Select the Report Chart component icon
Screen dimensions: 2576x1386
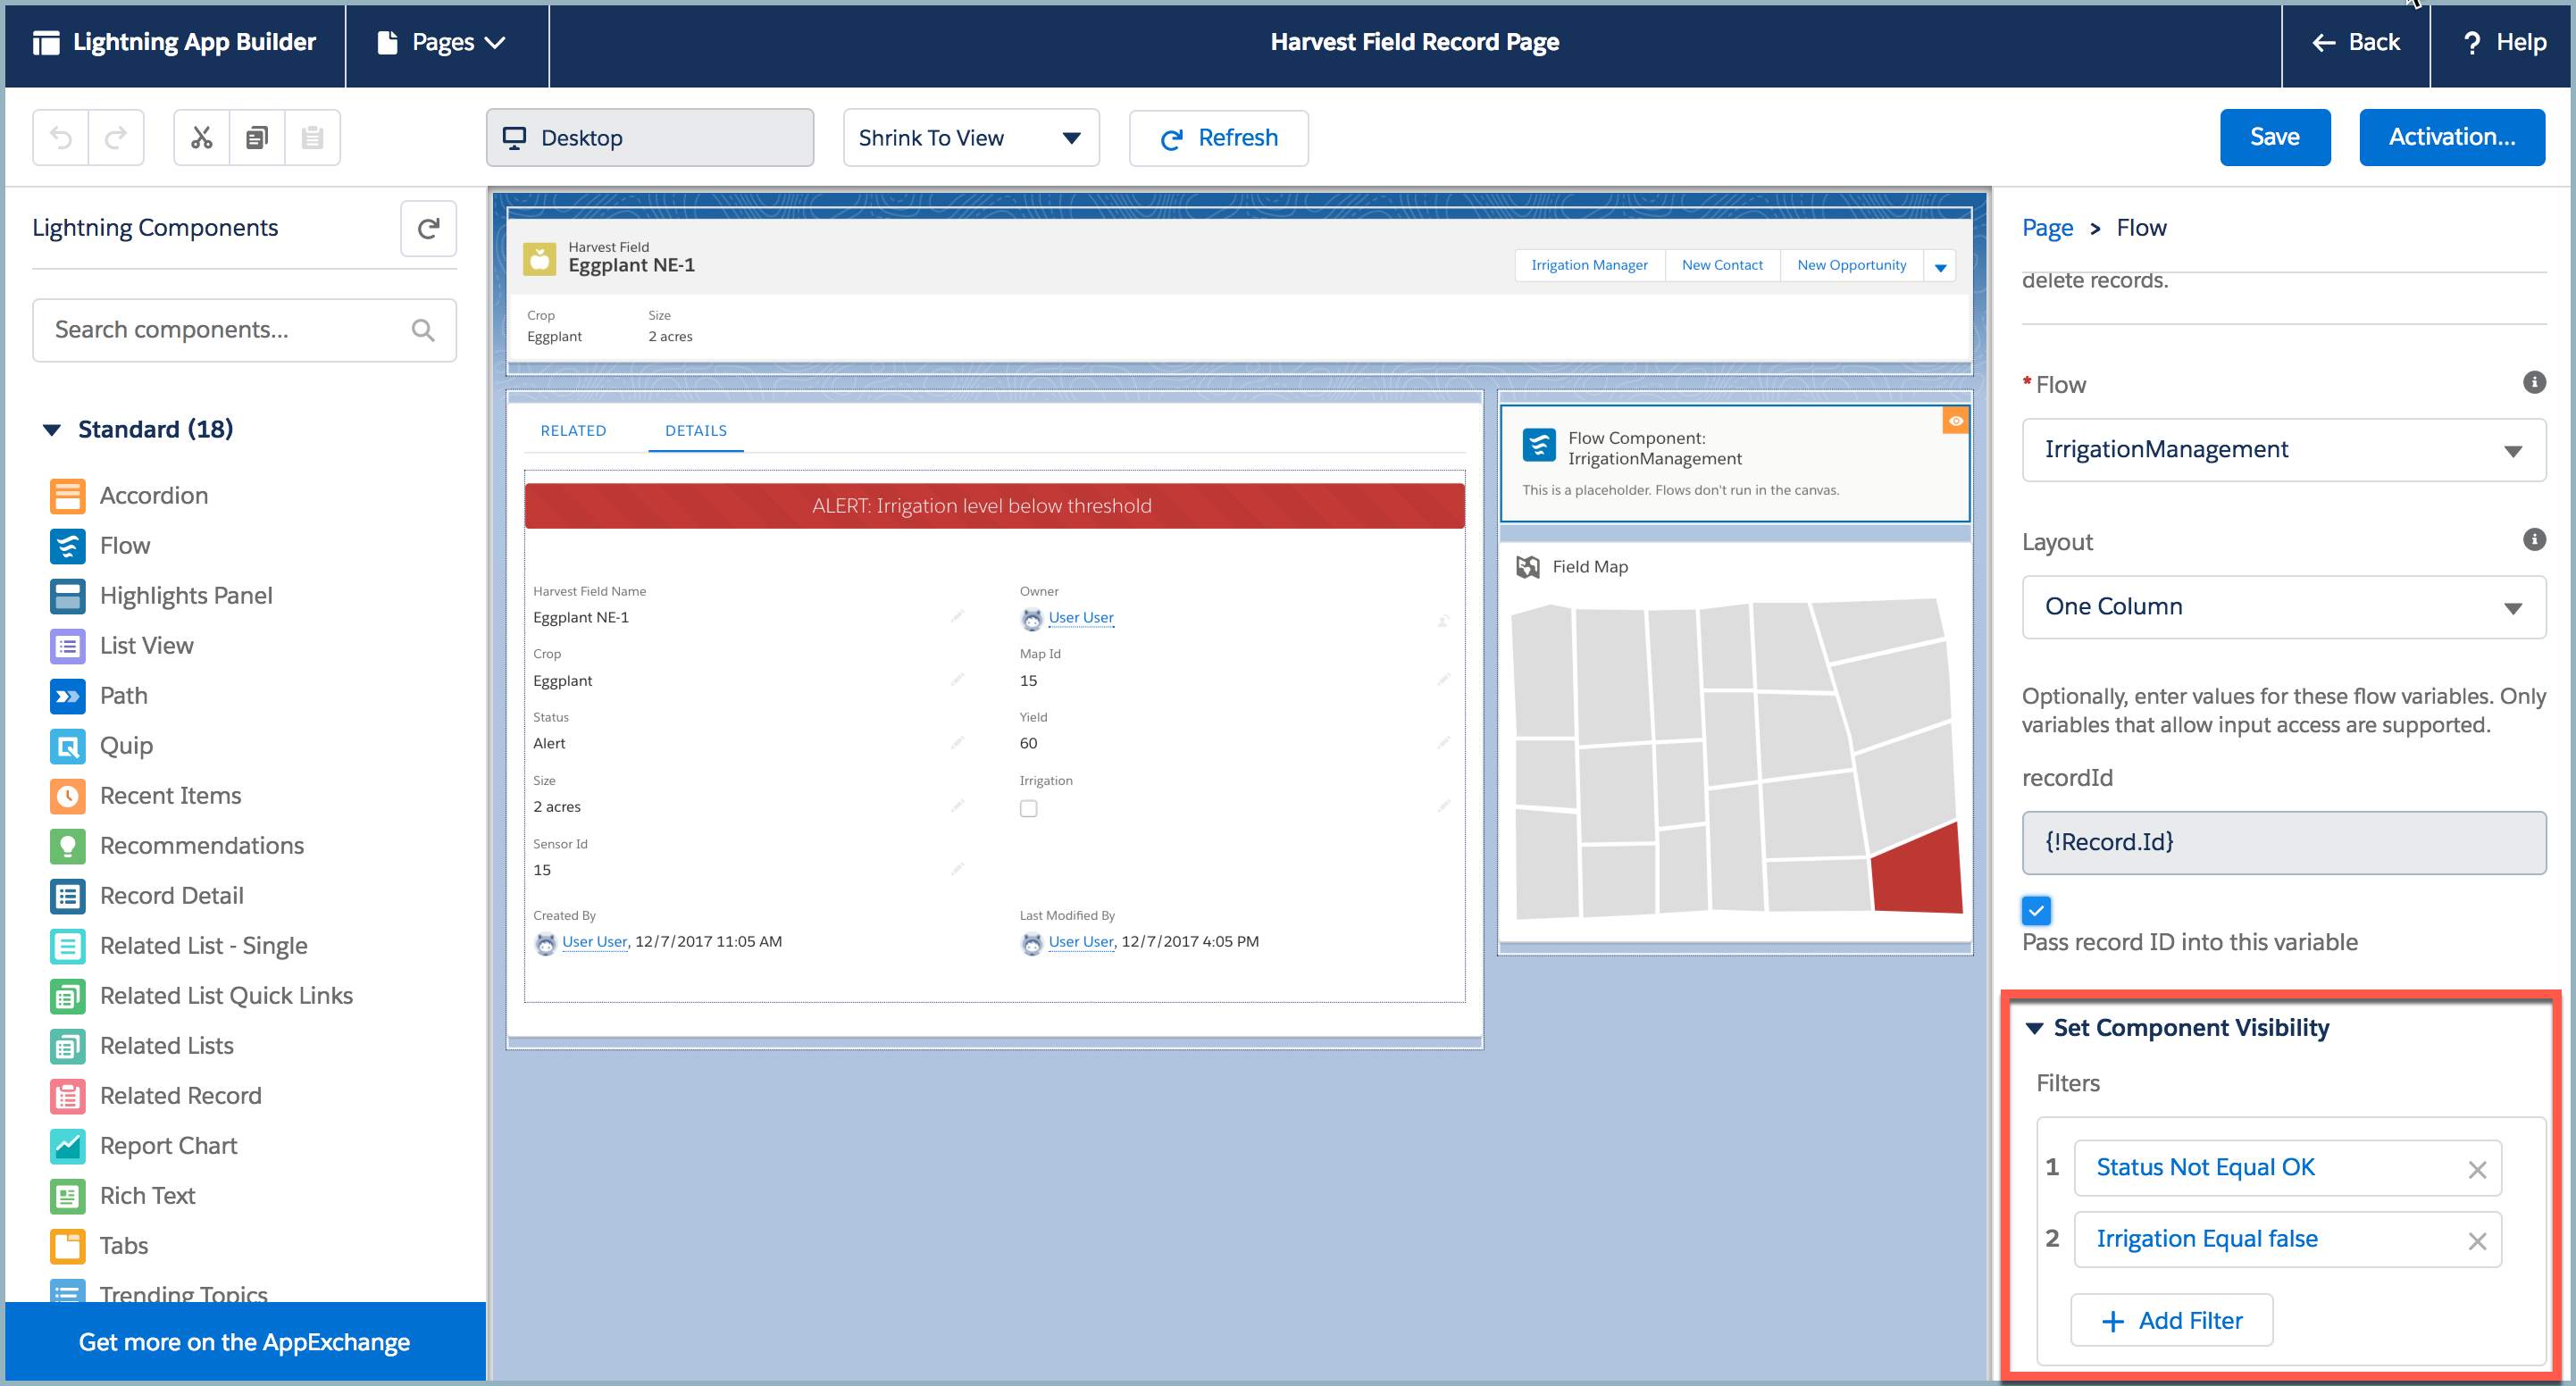67,1146
